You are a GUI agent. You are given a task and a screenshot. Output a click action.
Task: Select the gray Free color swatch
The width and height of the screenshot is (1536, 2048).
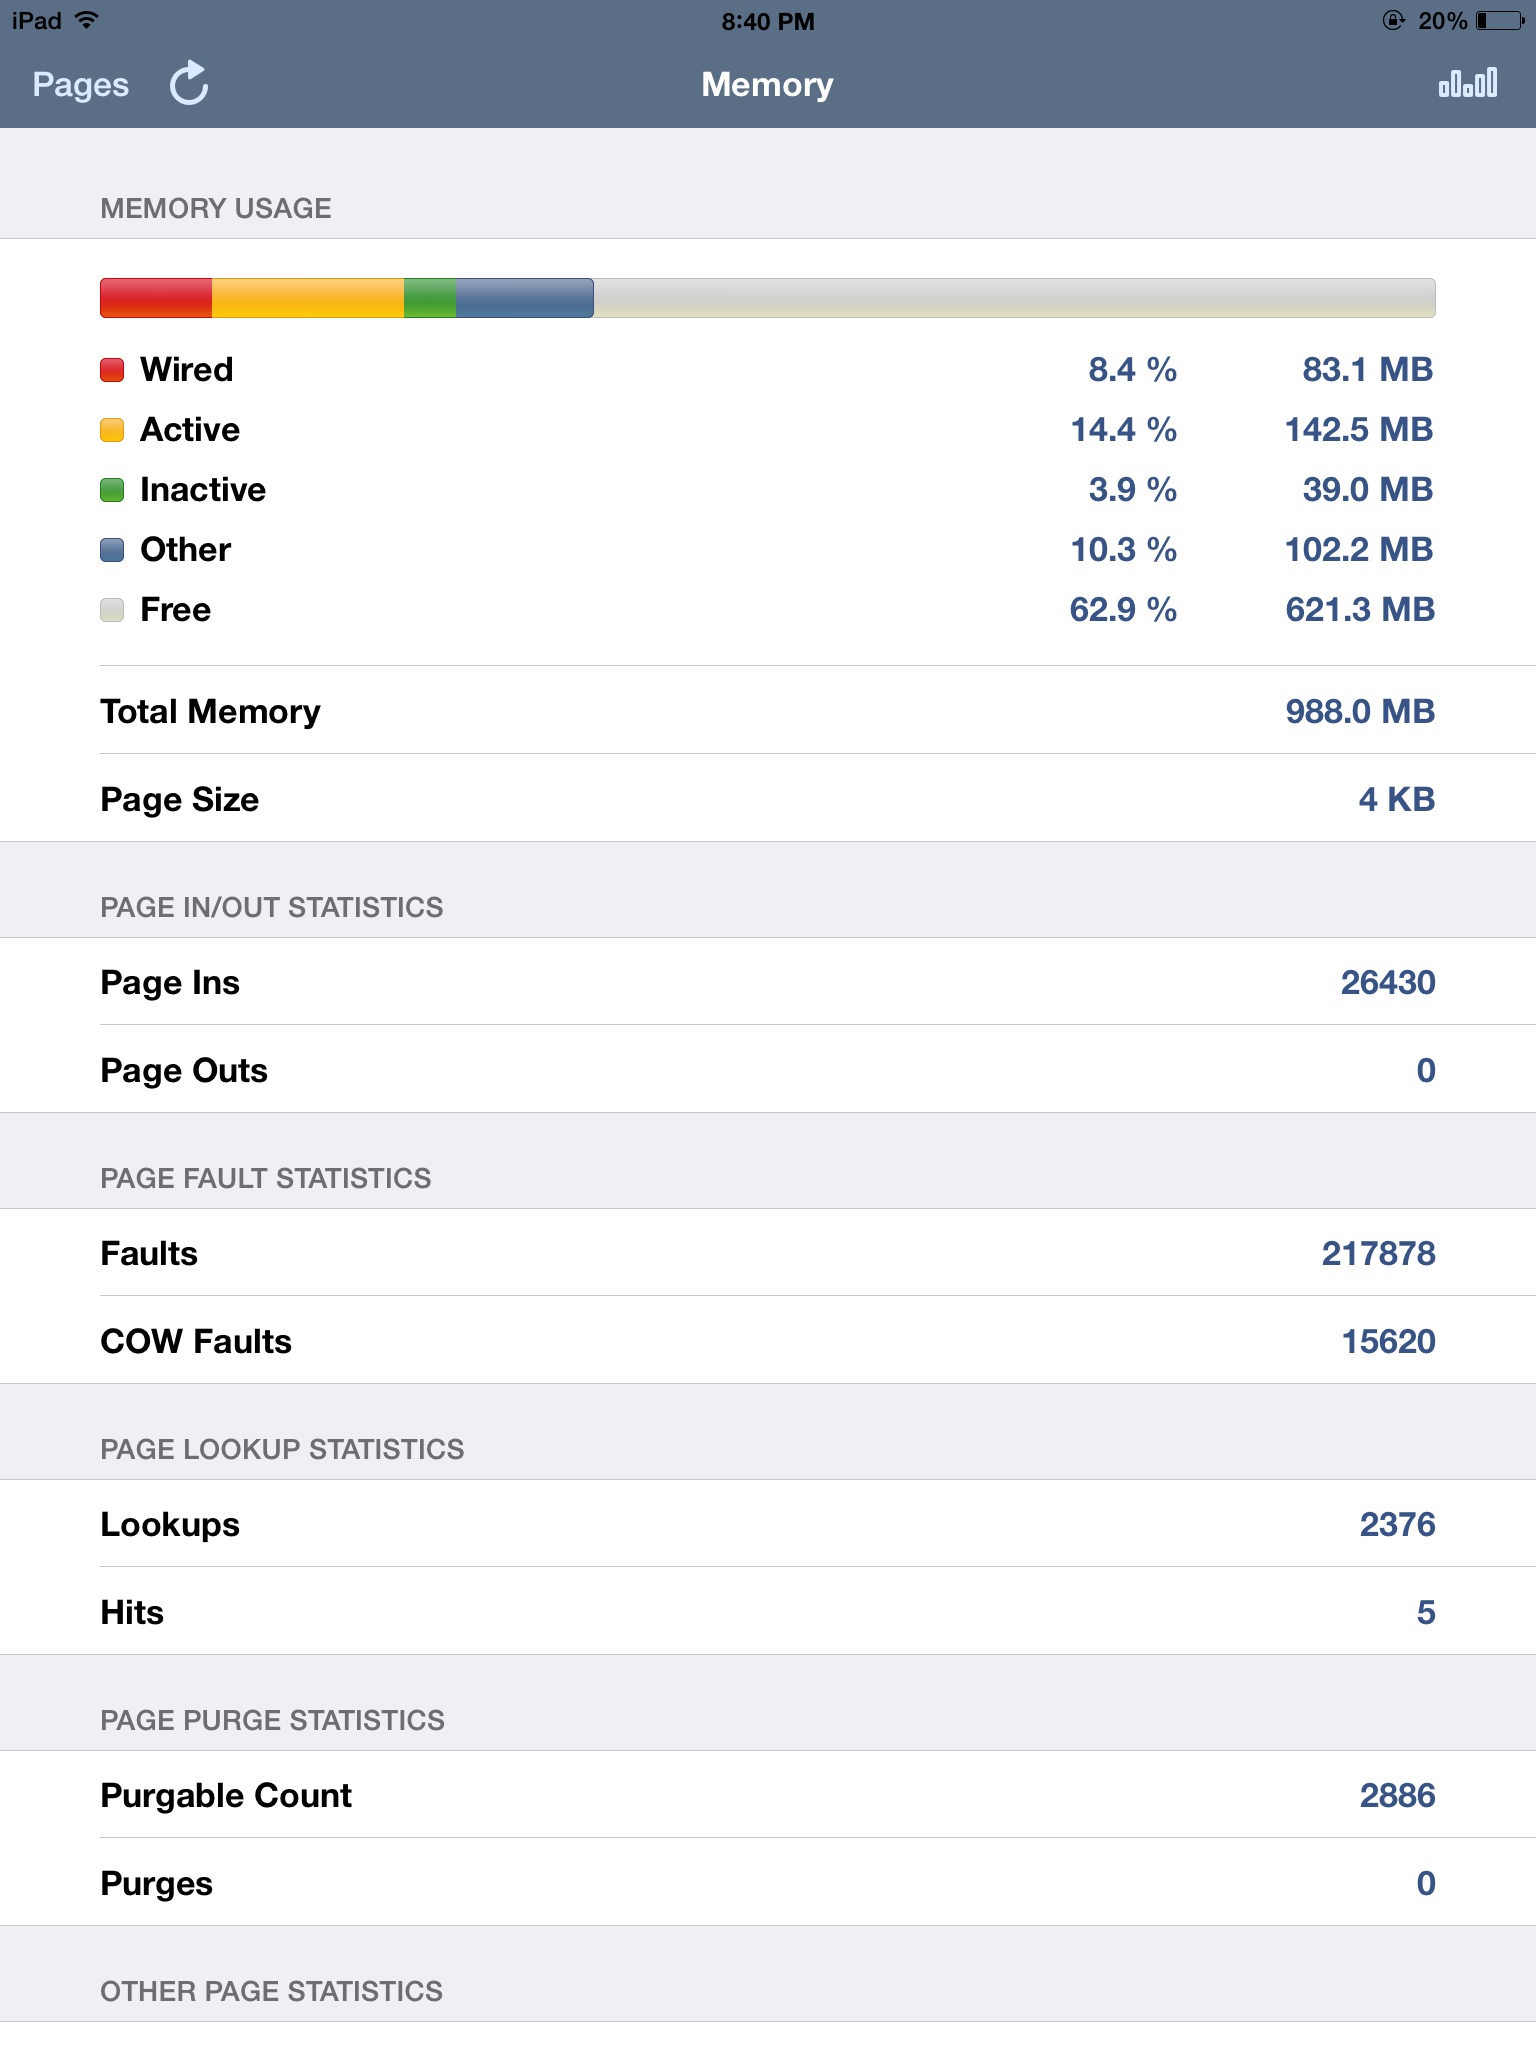(112, 610)
